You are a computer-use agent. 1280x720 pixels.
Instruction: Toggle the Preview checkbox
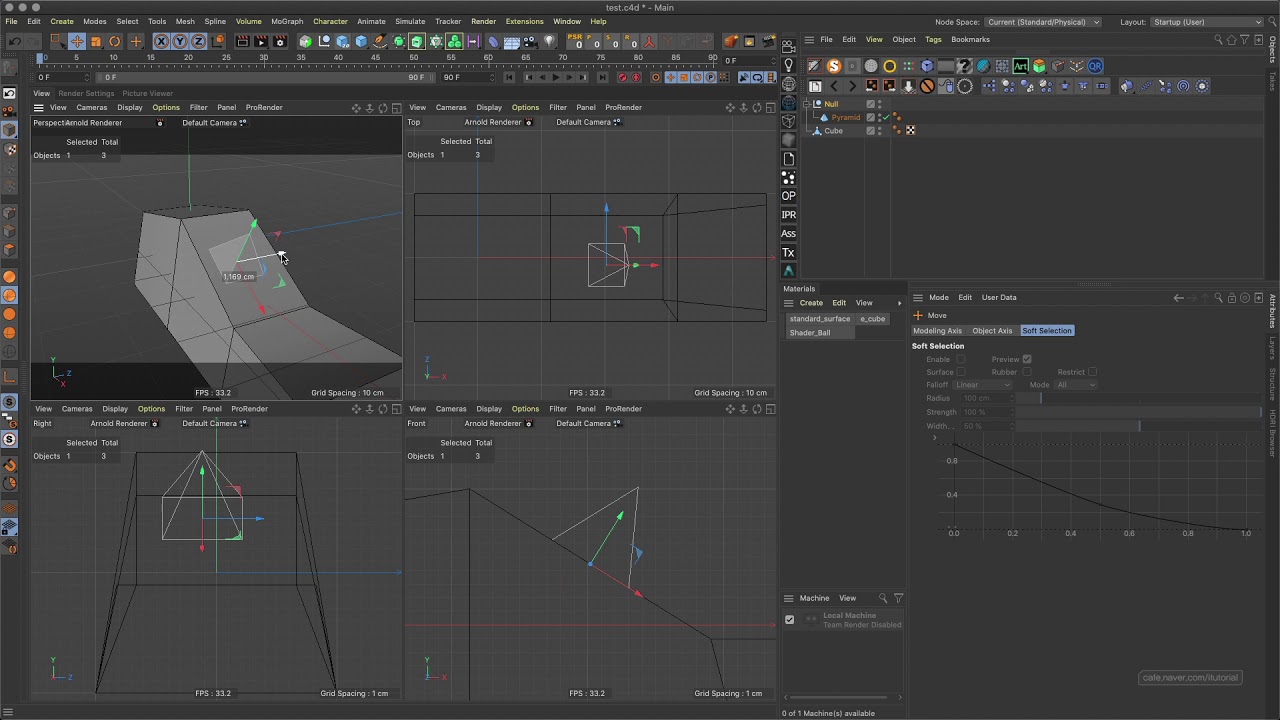(x=1027, y=359)
